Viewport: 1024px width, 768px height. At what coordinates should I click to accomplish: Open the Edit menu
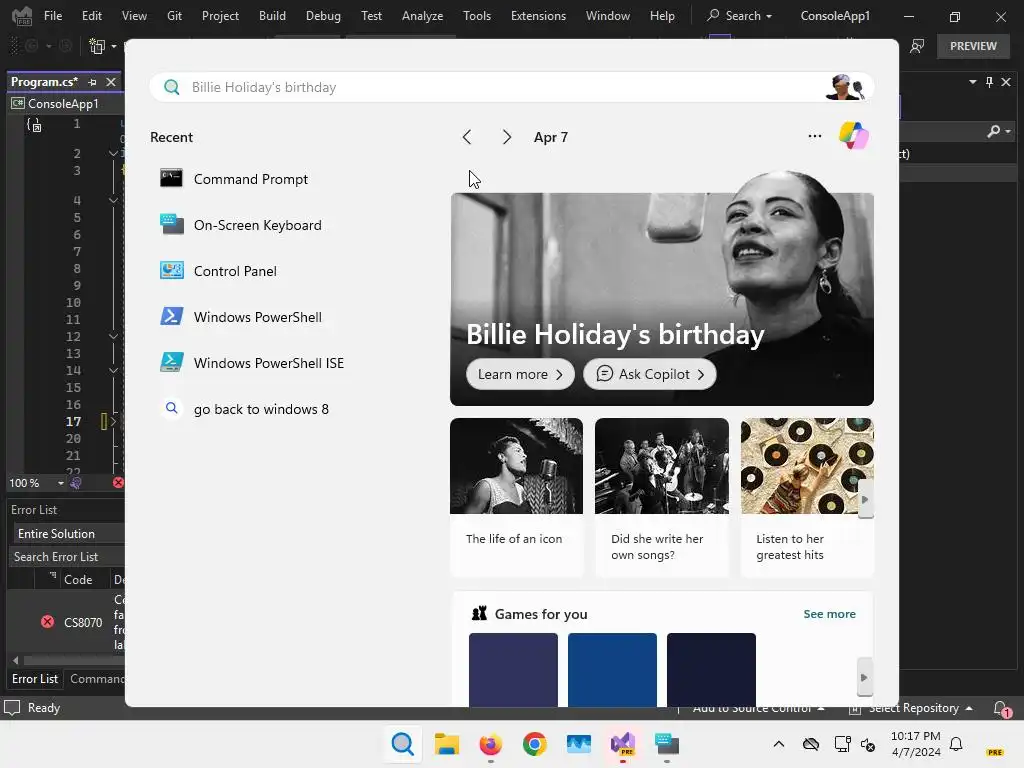91,16
